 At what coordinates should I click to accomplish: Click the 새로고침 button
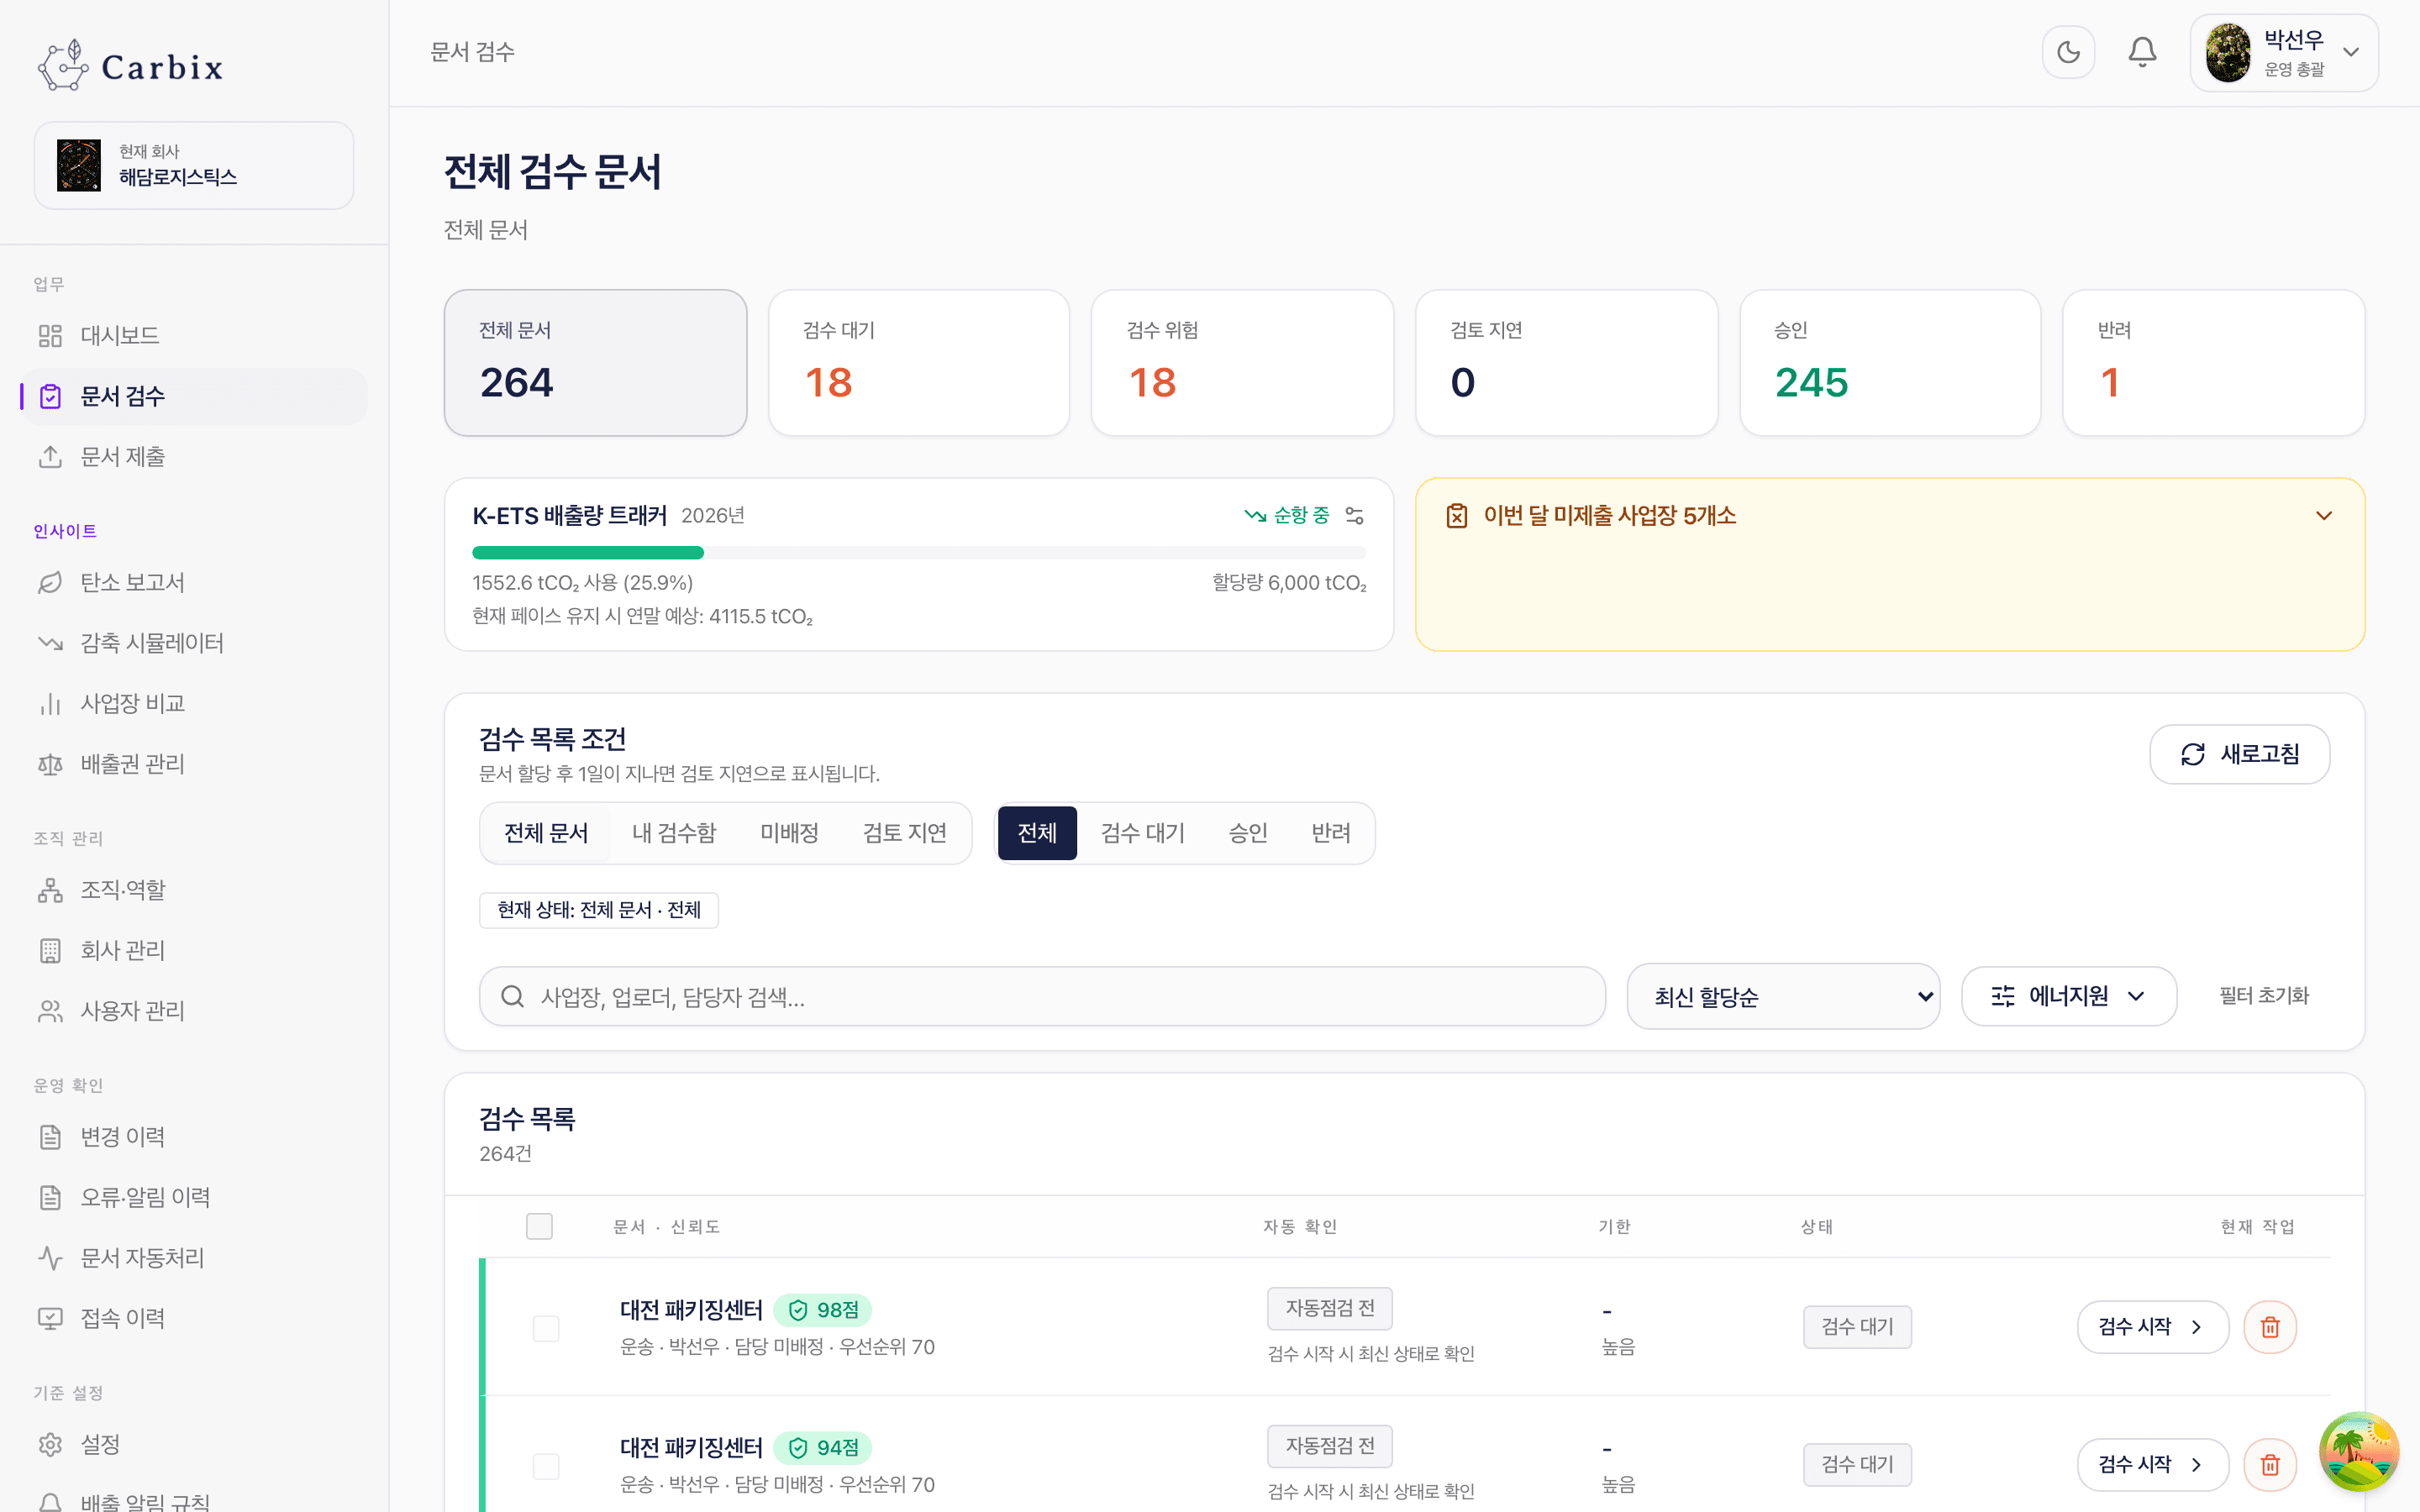point(2239,754)
